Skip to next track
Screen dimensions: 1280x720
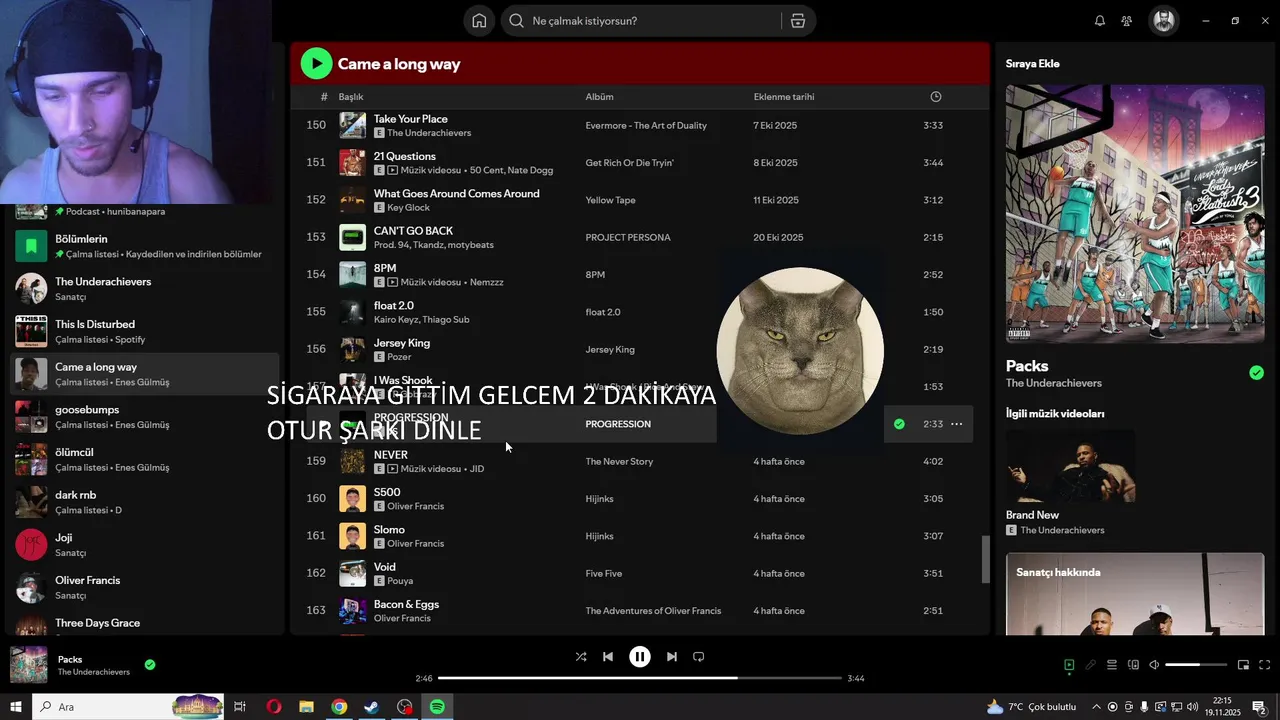[x=672, y=657]
